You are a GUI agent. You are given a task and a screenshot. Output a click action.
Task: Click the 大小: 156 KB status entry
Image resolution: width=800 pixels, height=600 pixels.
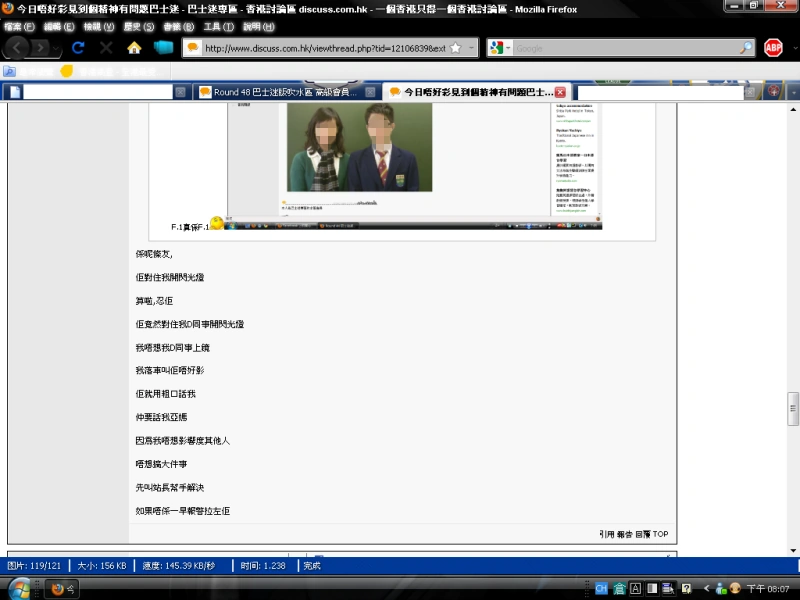[102, 565]
